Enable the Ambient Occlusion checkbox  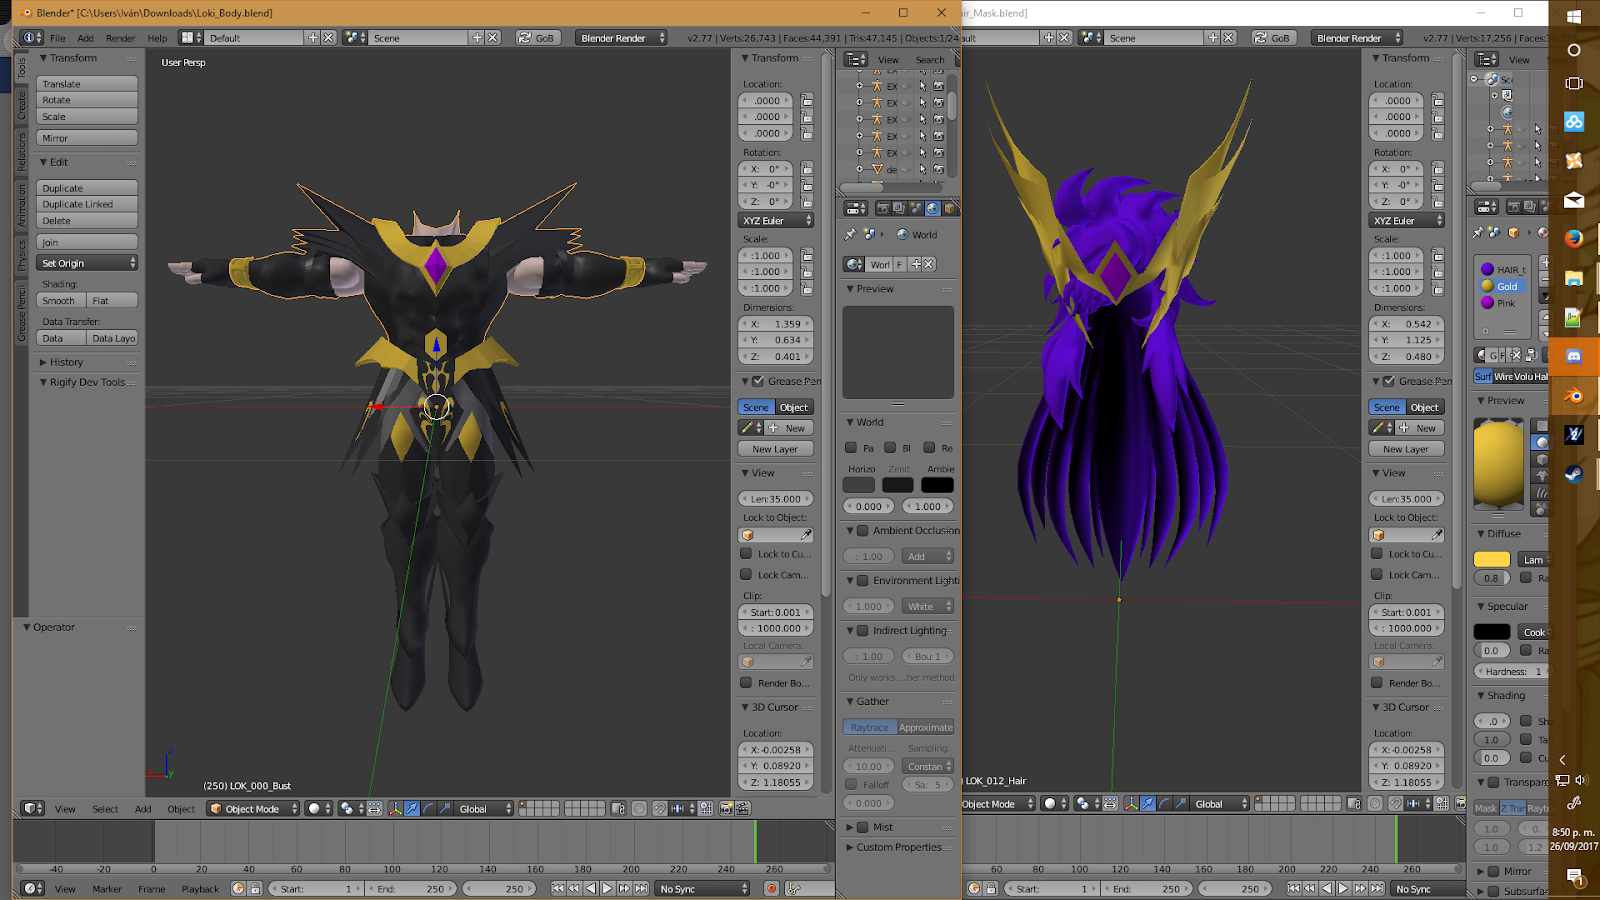point(864,531)
